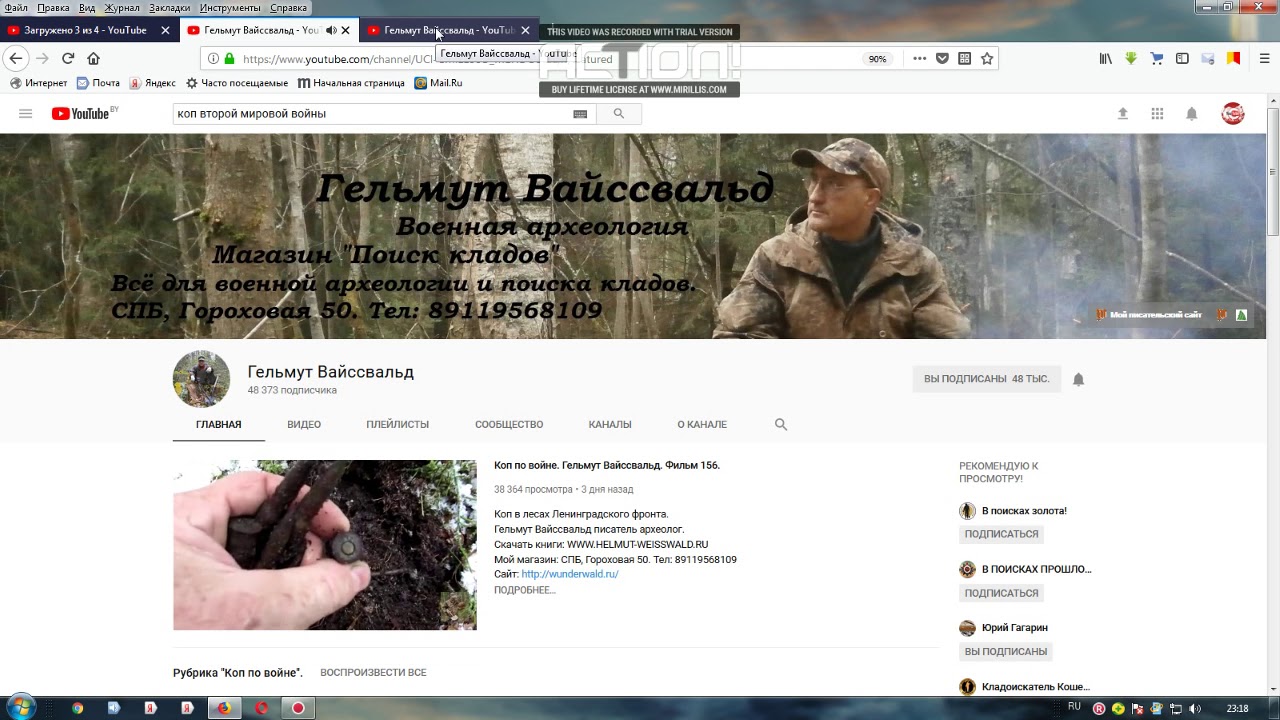
Task: Click the YouTube upload video icon
Action: coord(1123,114)
